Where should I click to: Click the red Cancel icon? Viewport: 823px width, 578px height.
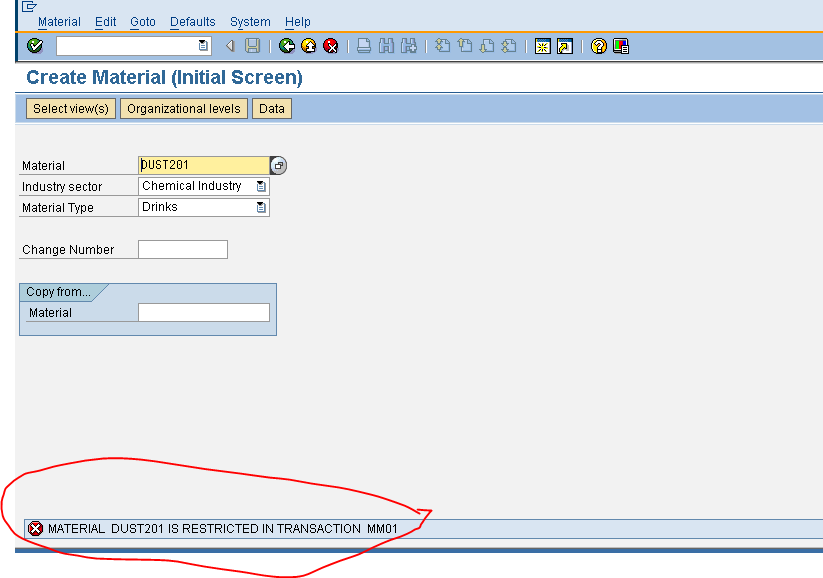pyautogui.click(x=331, y=45)
